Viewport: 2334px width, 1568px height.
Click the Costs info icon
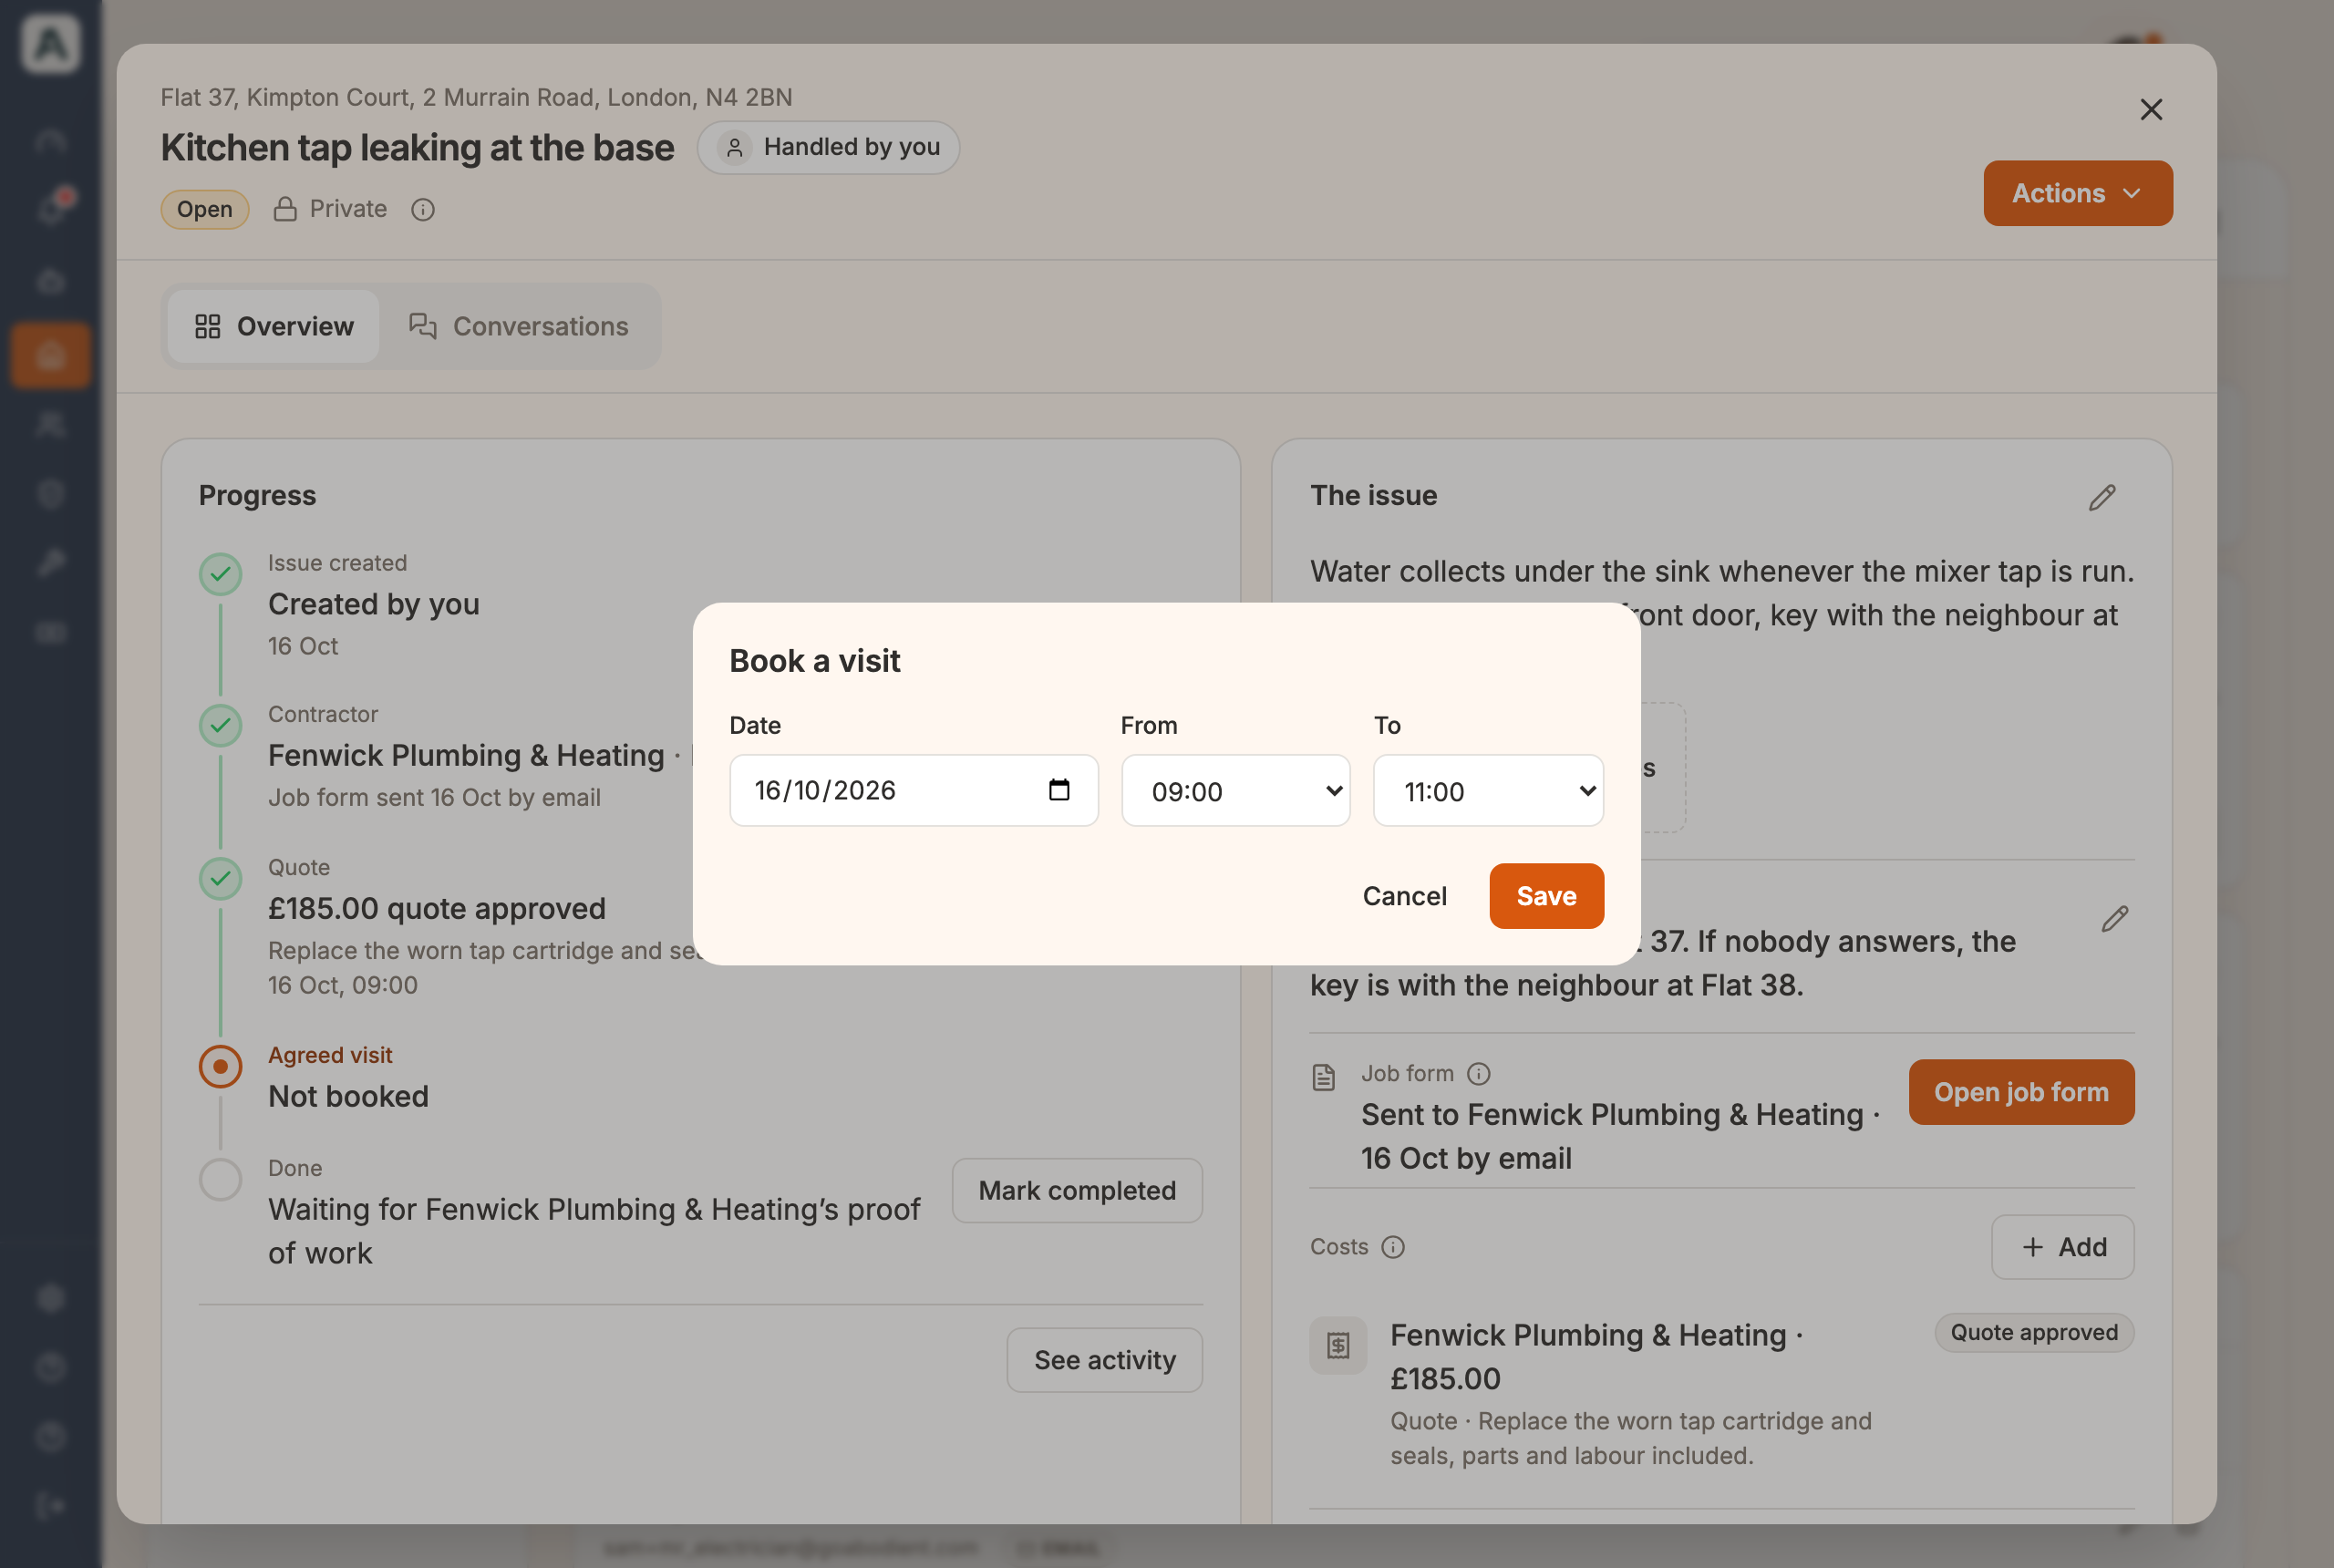point(1392,1247)
